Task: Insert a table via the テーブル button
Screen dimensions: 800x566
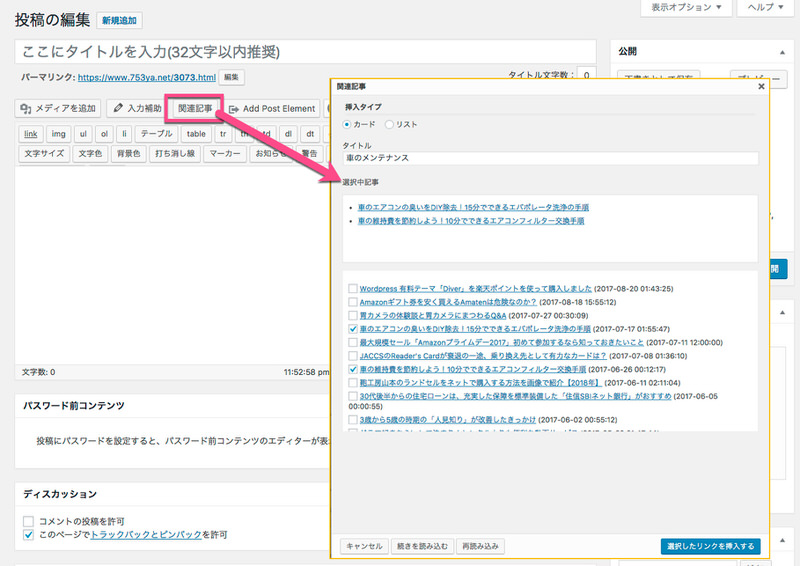Action: point(155,134)
